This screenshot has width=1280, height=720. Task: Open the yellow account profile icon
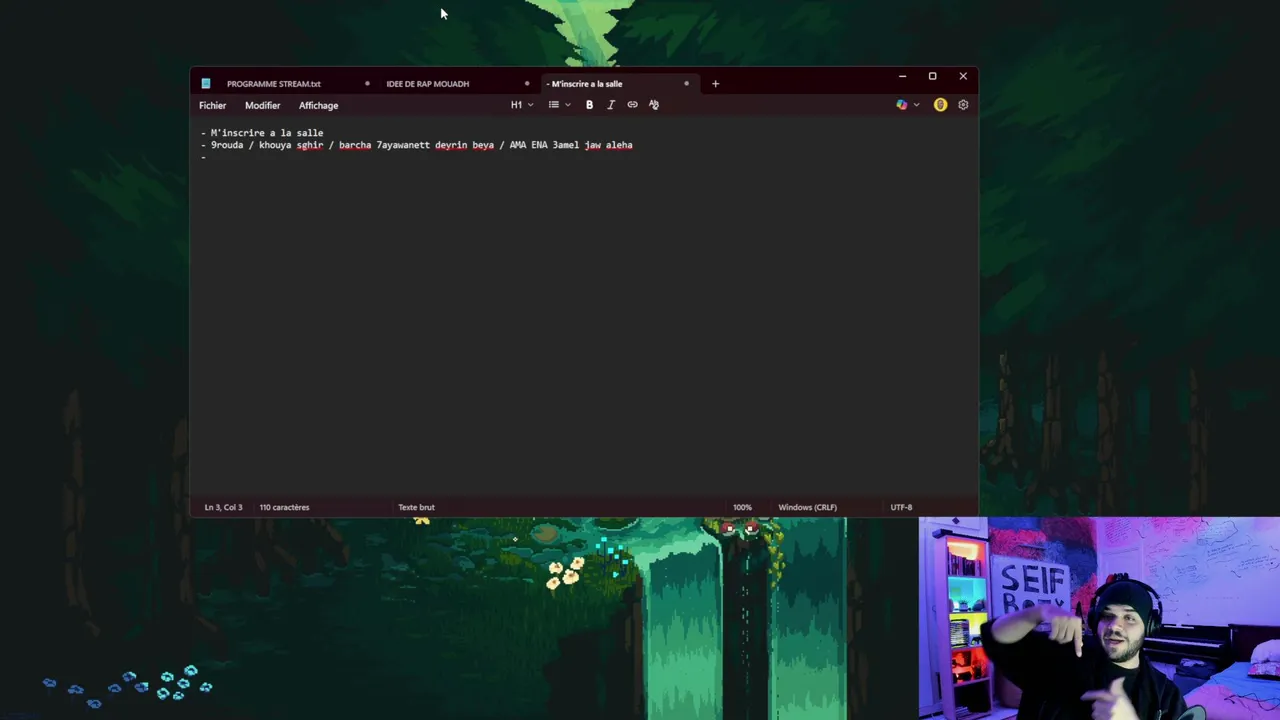coord(940,105)
